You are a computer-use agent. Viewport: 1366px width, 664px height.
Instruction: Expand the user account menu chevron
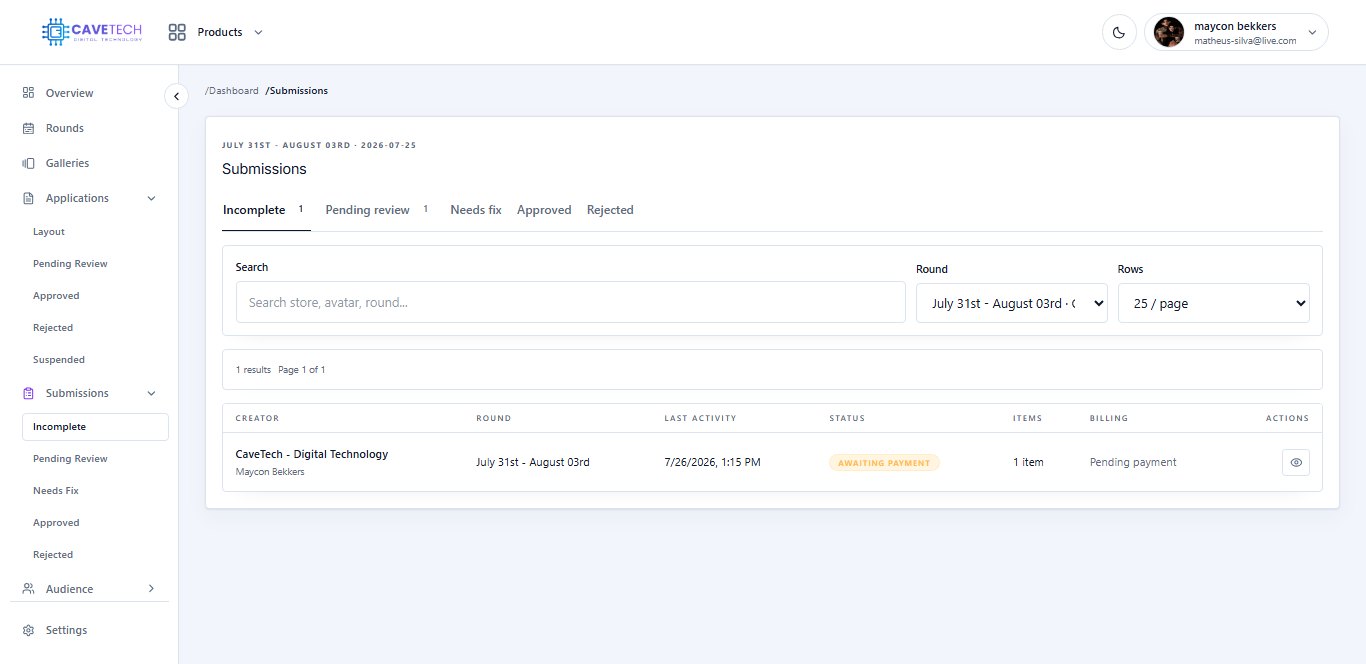click(1312, 32)
